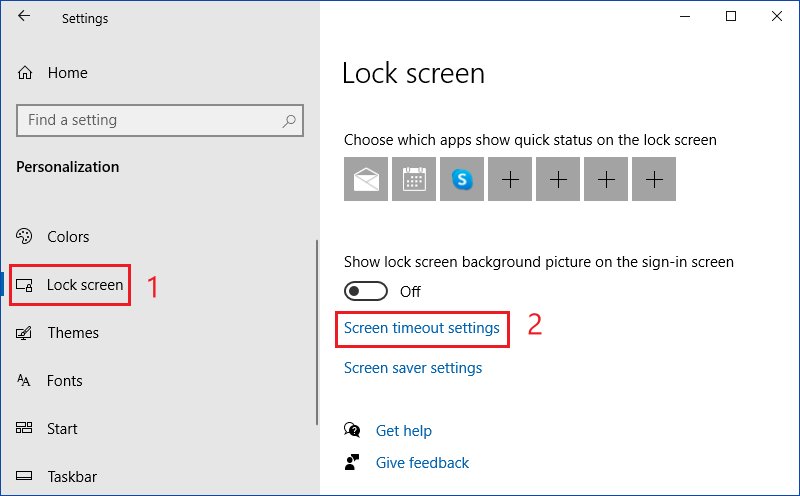Image resolution: width=800 pixels, height=496 pixels.
Task: Add an app using the last plus slot
Action: pyautogui.click(x=654, y=180)
